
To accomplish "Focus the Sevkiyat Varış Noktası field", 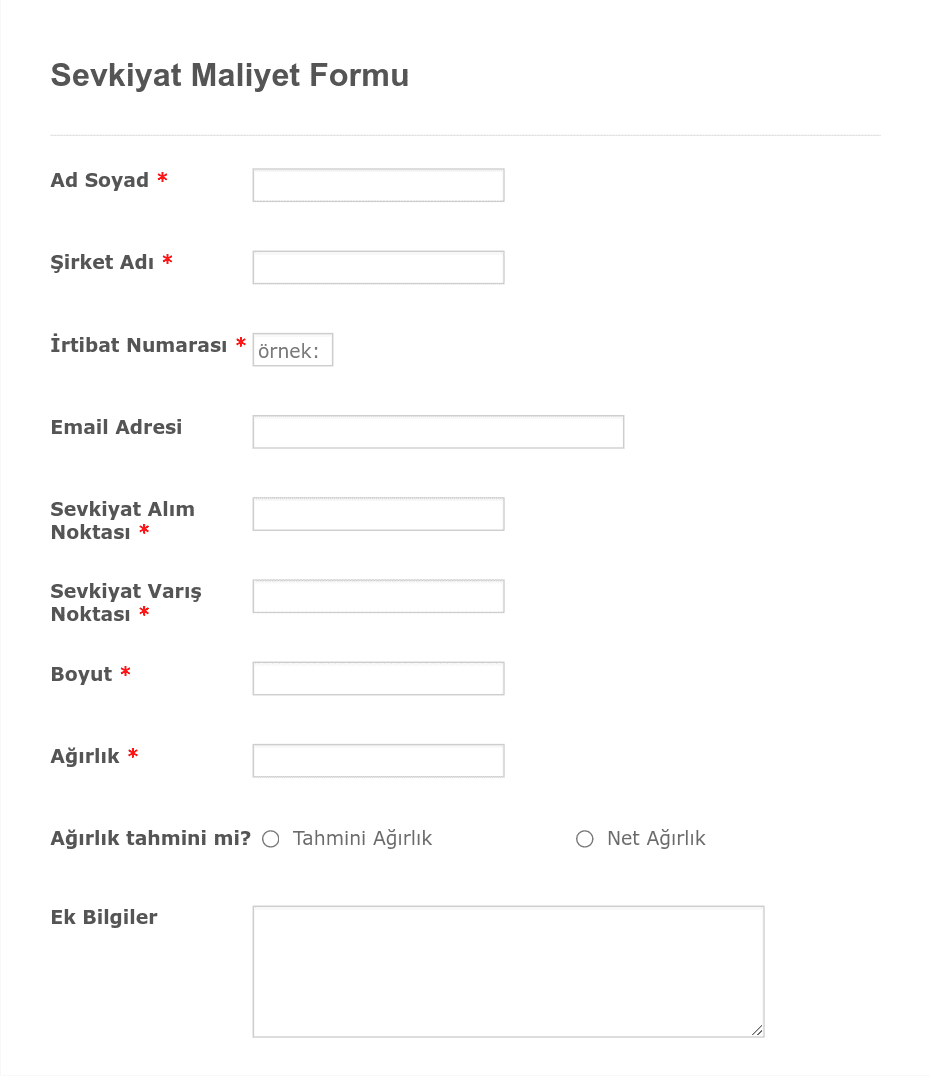I will (x=378, y=596).
